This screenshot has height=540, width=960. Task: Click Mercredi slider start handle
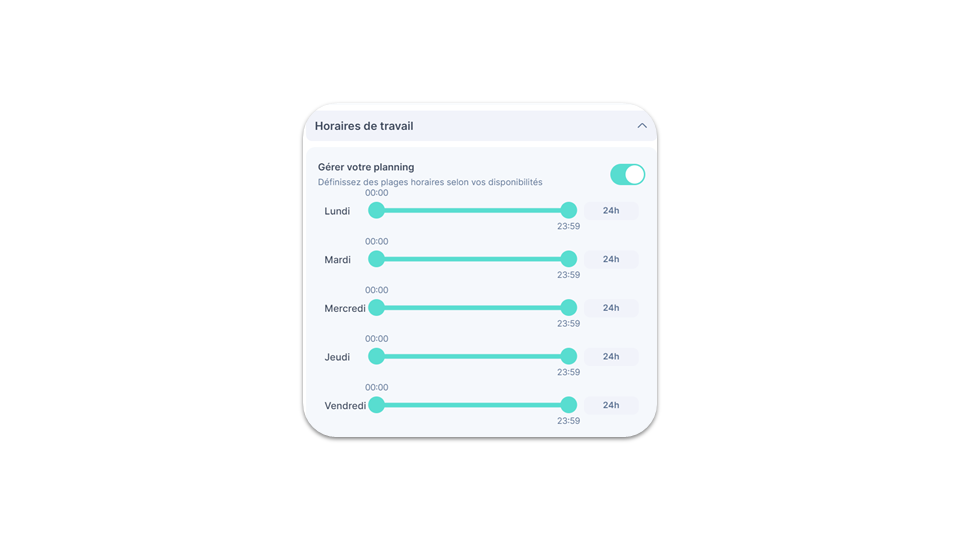click(377, 307)
